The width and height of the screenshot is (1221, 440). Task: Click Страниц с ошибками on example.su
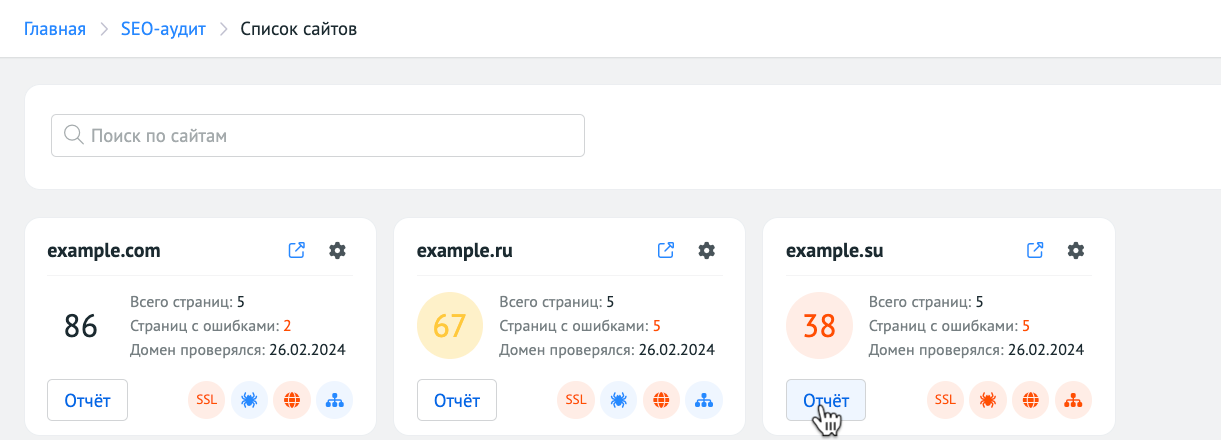pyautogui.click(x=944, y=326)
